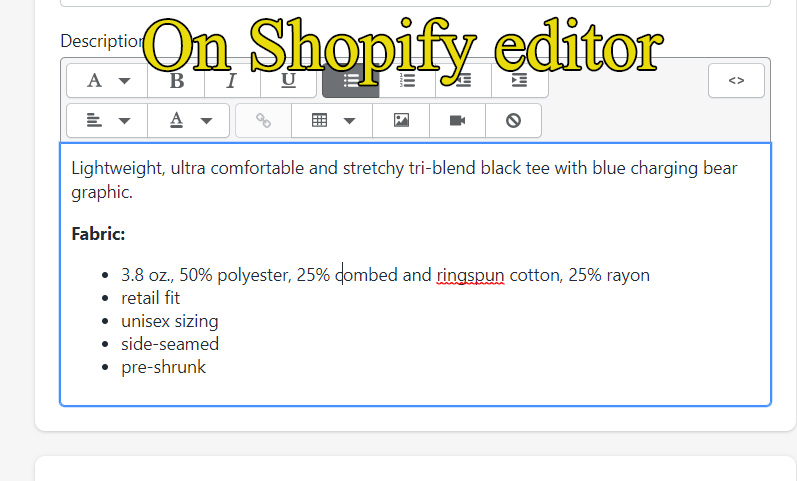Click the 'unisex sizing' bullet item

169,321
